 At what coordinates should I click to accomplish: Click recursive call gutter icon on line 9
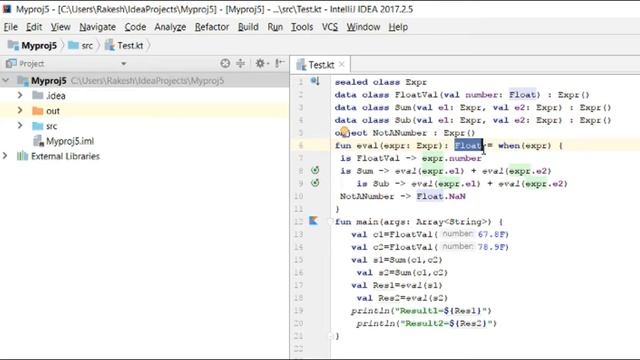315,183
